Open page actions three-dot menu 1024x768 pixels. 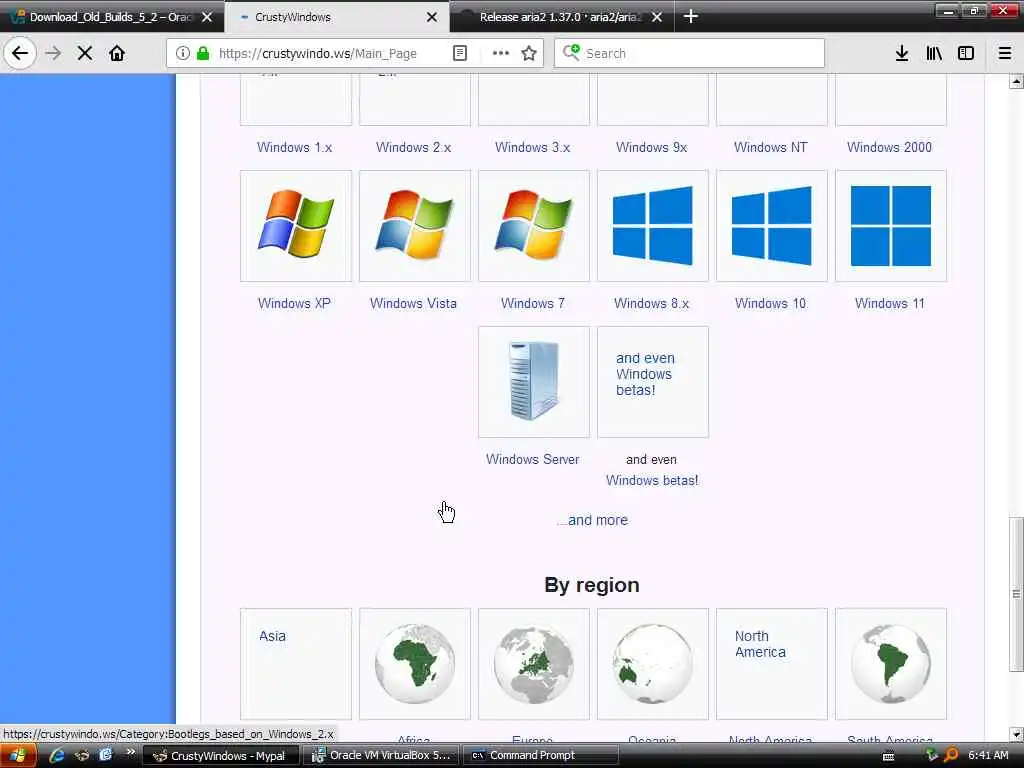pyautogui.click(x=500, y=54)
